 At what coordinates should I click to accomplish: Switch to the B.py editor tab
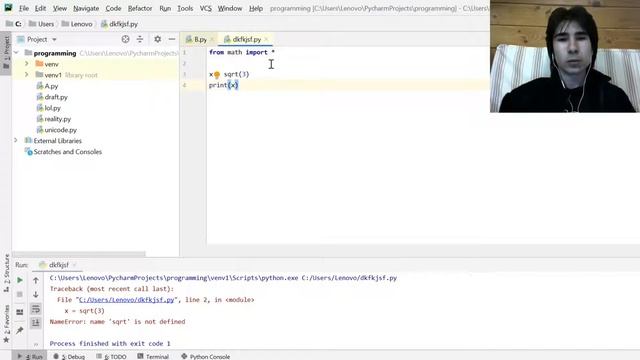196,40
